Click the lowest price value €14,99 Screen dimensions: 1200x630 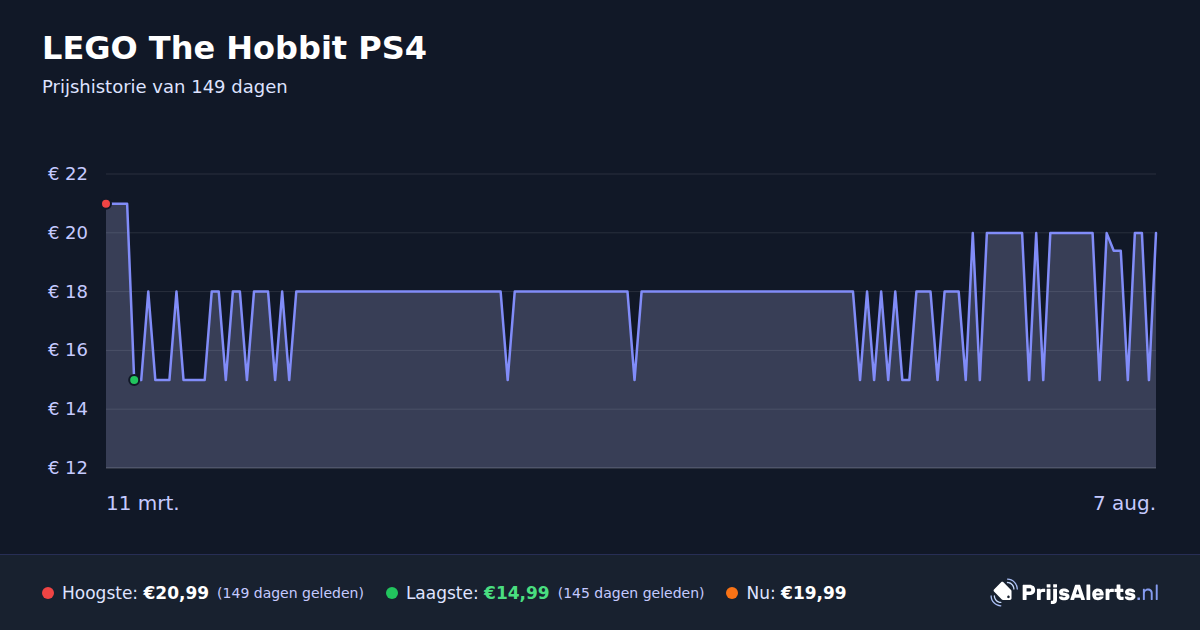click(517, 593)
